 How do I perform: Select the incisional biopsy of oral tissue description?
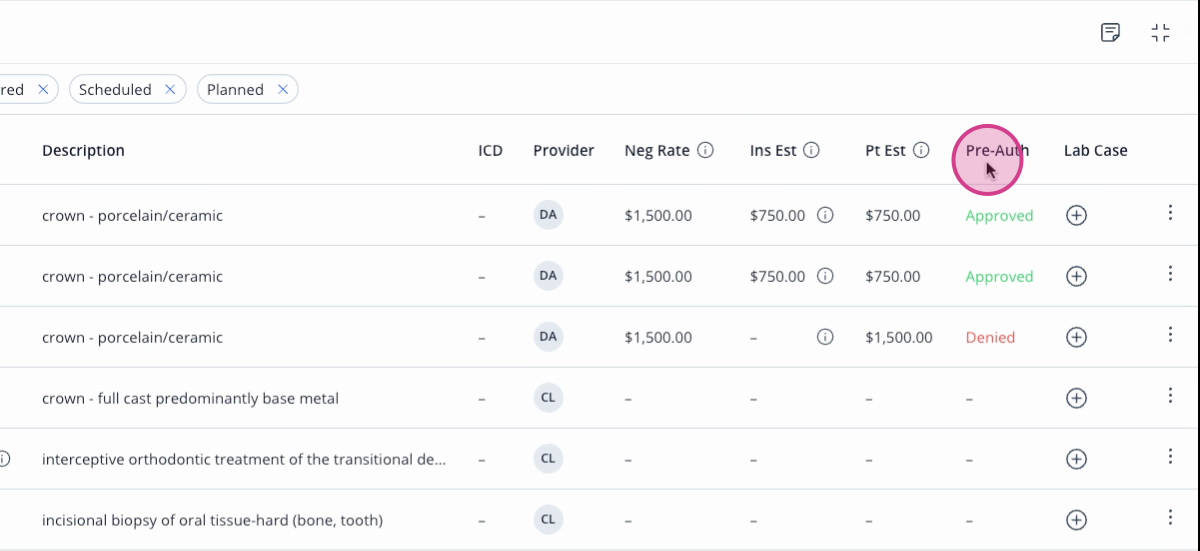click(x=212, y=520)
